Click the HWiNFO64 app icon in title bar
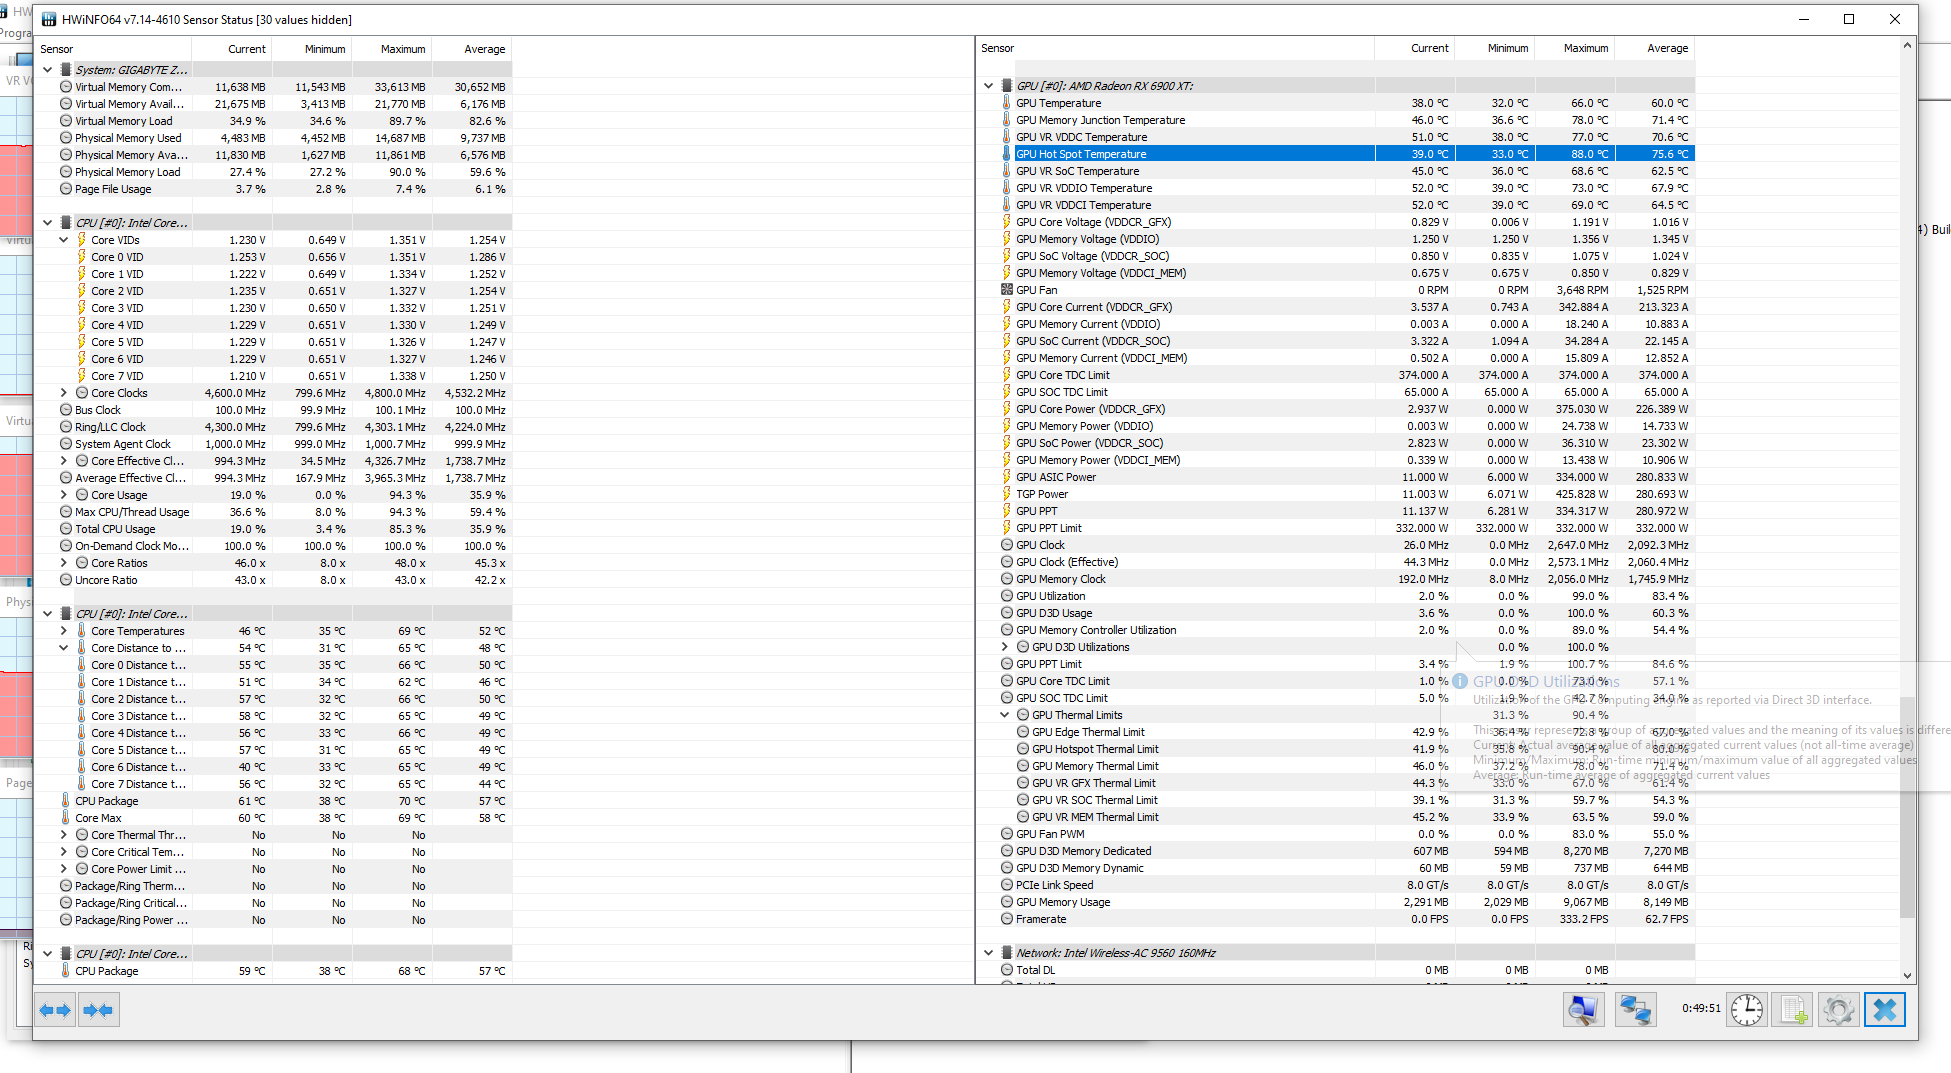The width and height of the screenshot is (1951, 1073). tap(49, 20)
